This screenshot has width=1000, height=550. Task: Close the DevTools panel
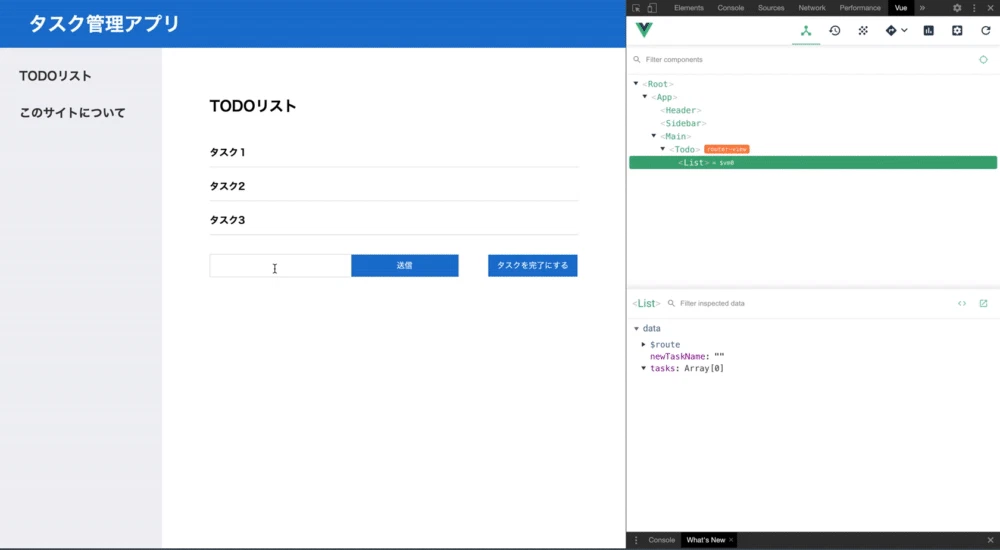(x=990, y=8)
